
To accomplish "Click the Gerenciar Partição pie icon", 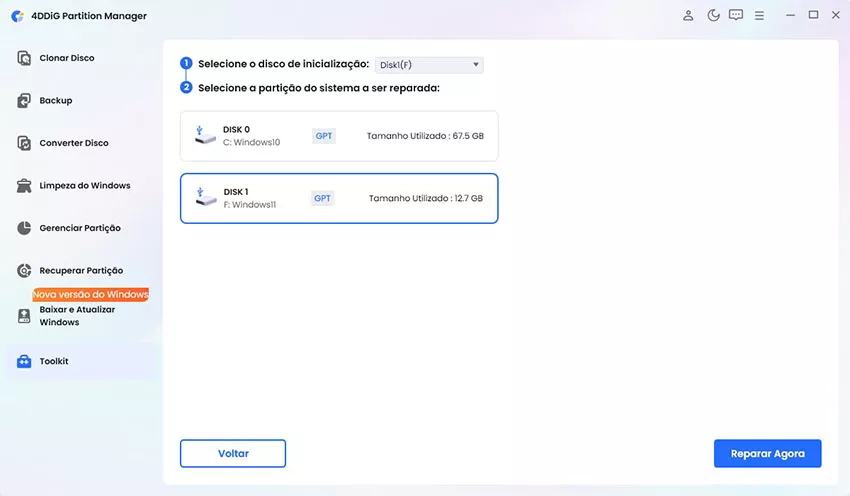I will [x=24, y=228].
